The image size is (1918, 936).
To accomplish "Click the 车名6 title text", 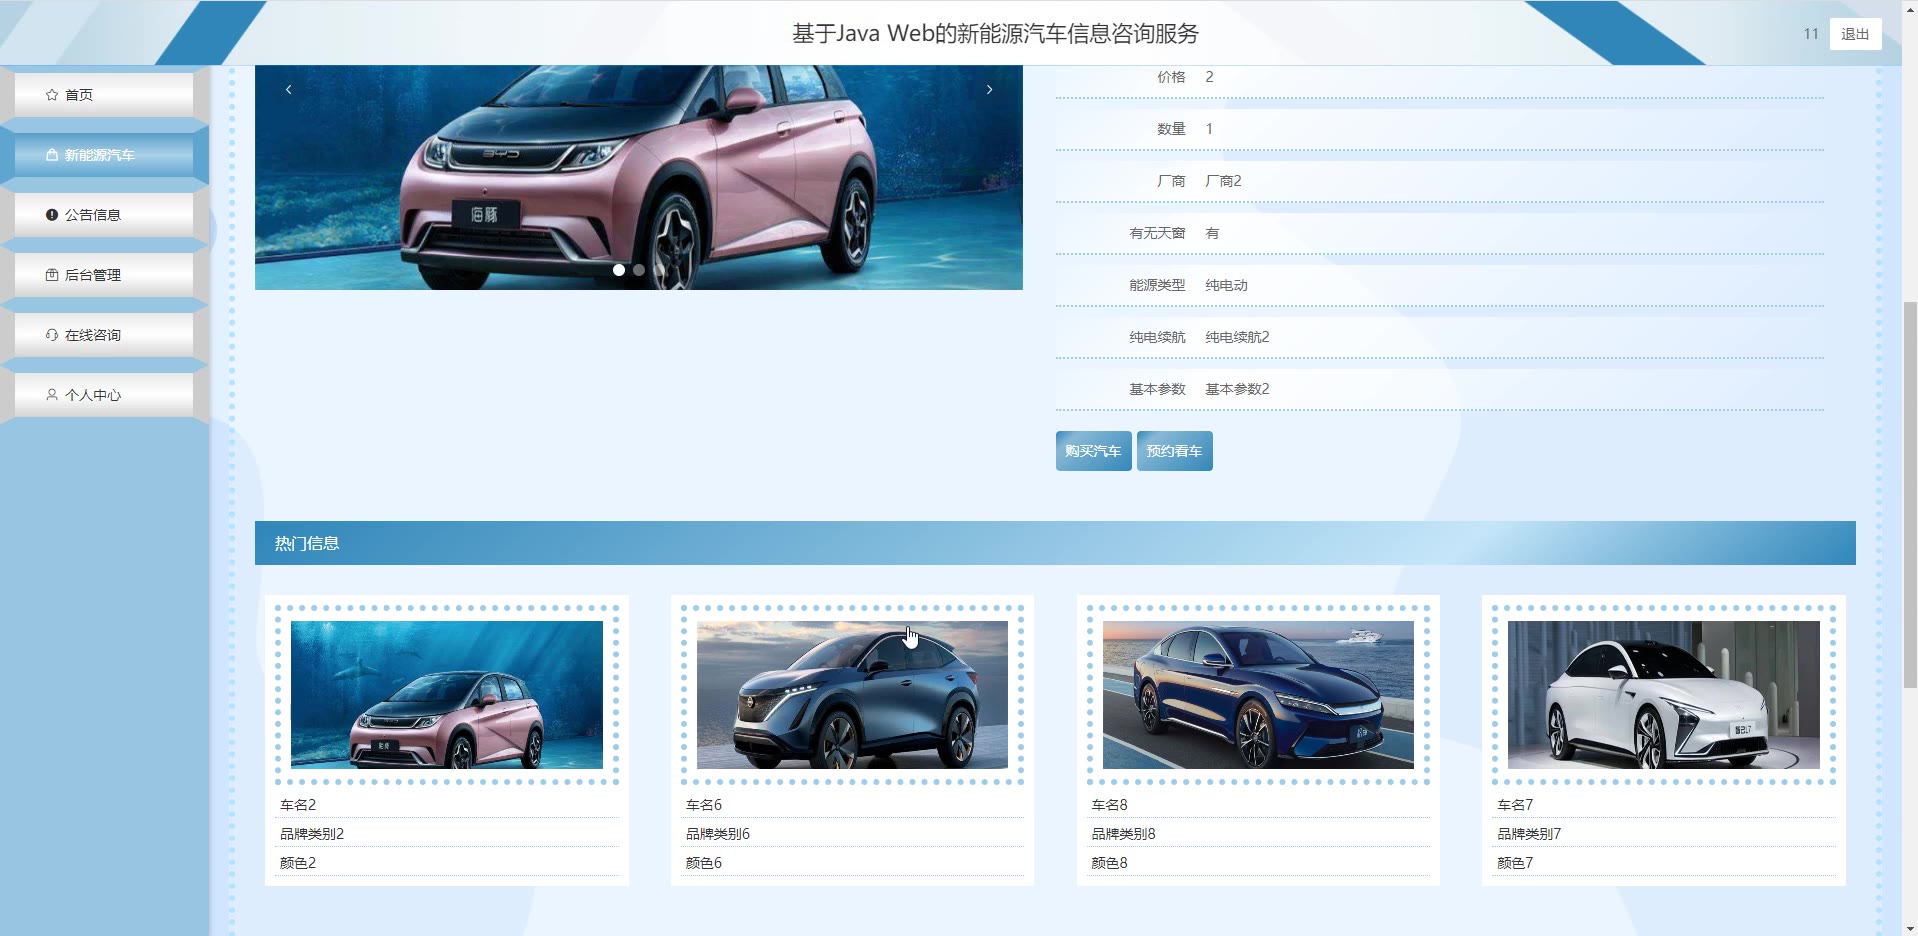I will pos(704,805).
